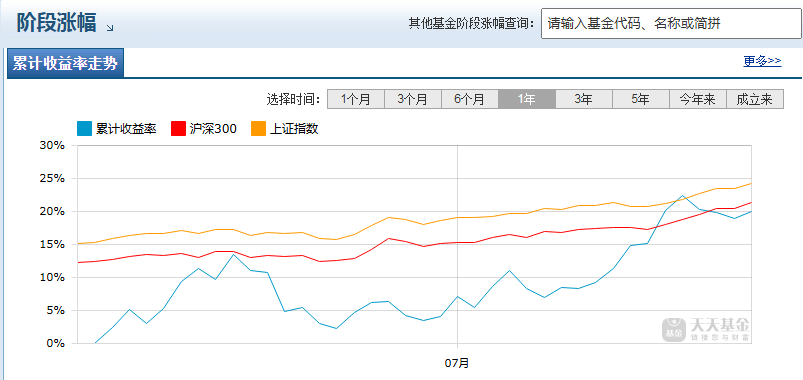Select the 1个月 time range

pos(356,99)
